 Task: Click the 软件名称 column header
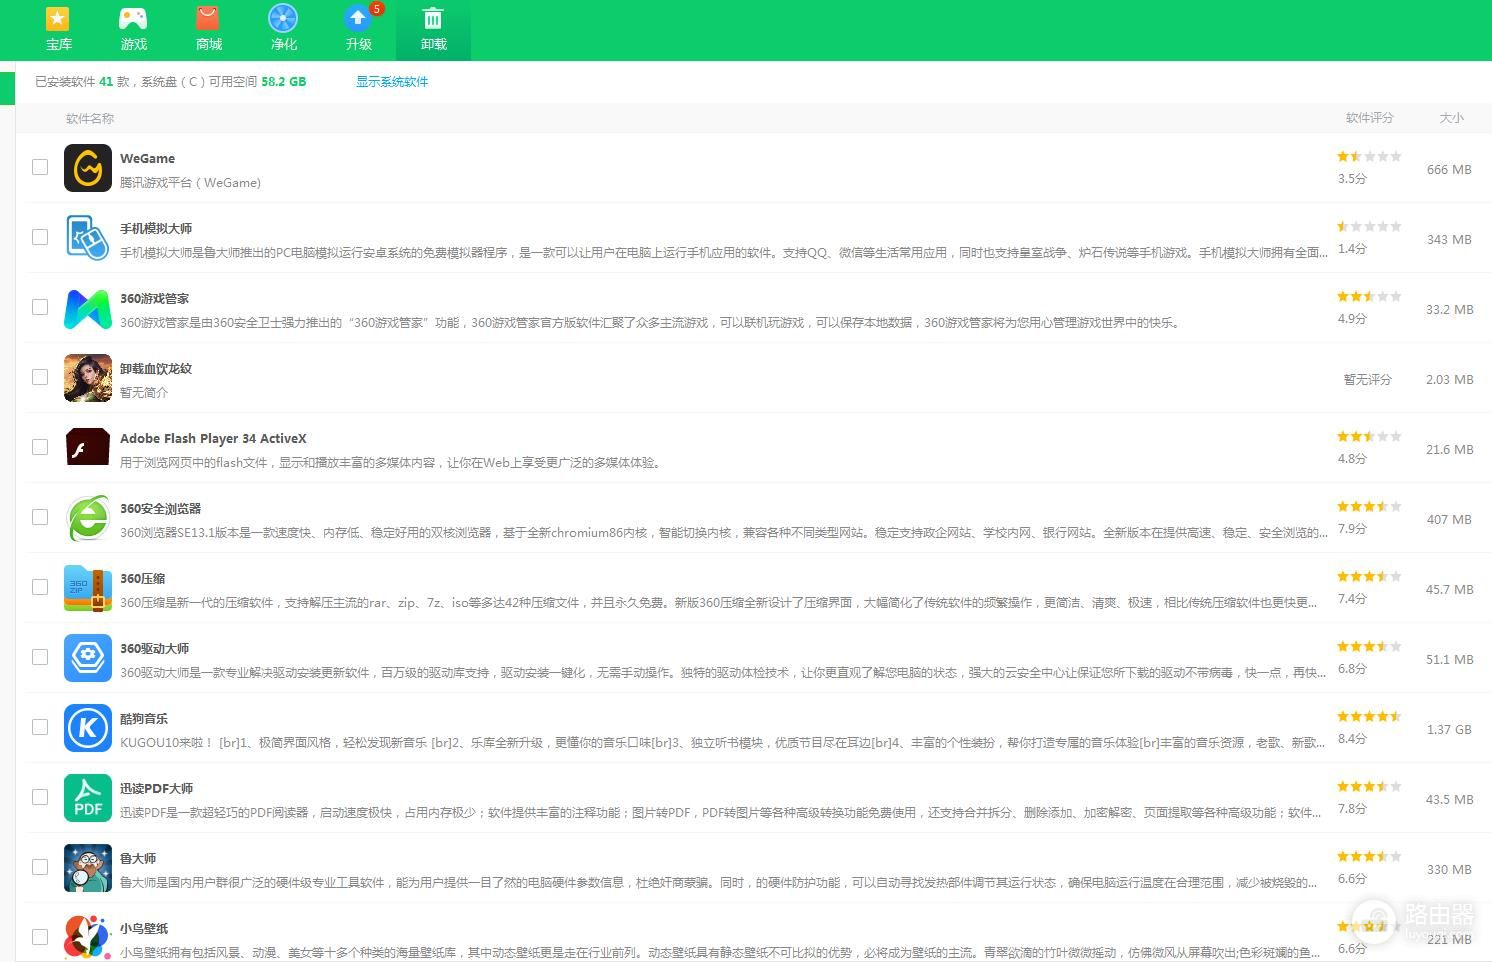[x=90, y=119]
